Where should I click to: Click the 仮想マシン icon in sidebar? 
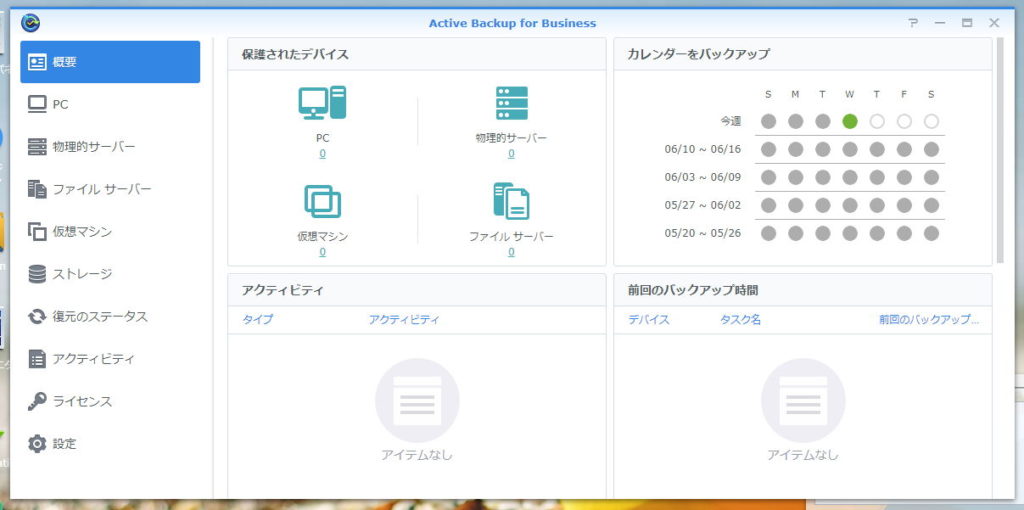click(x=37, y=232)
